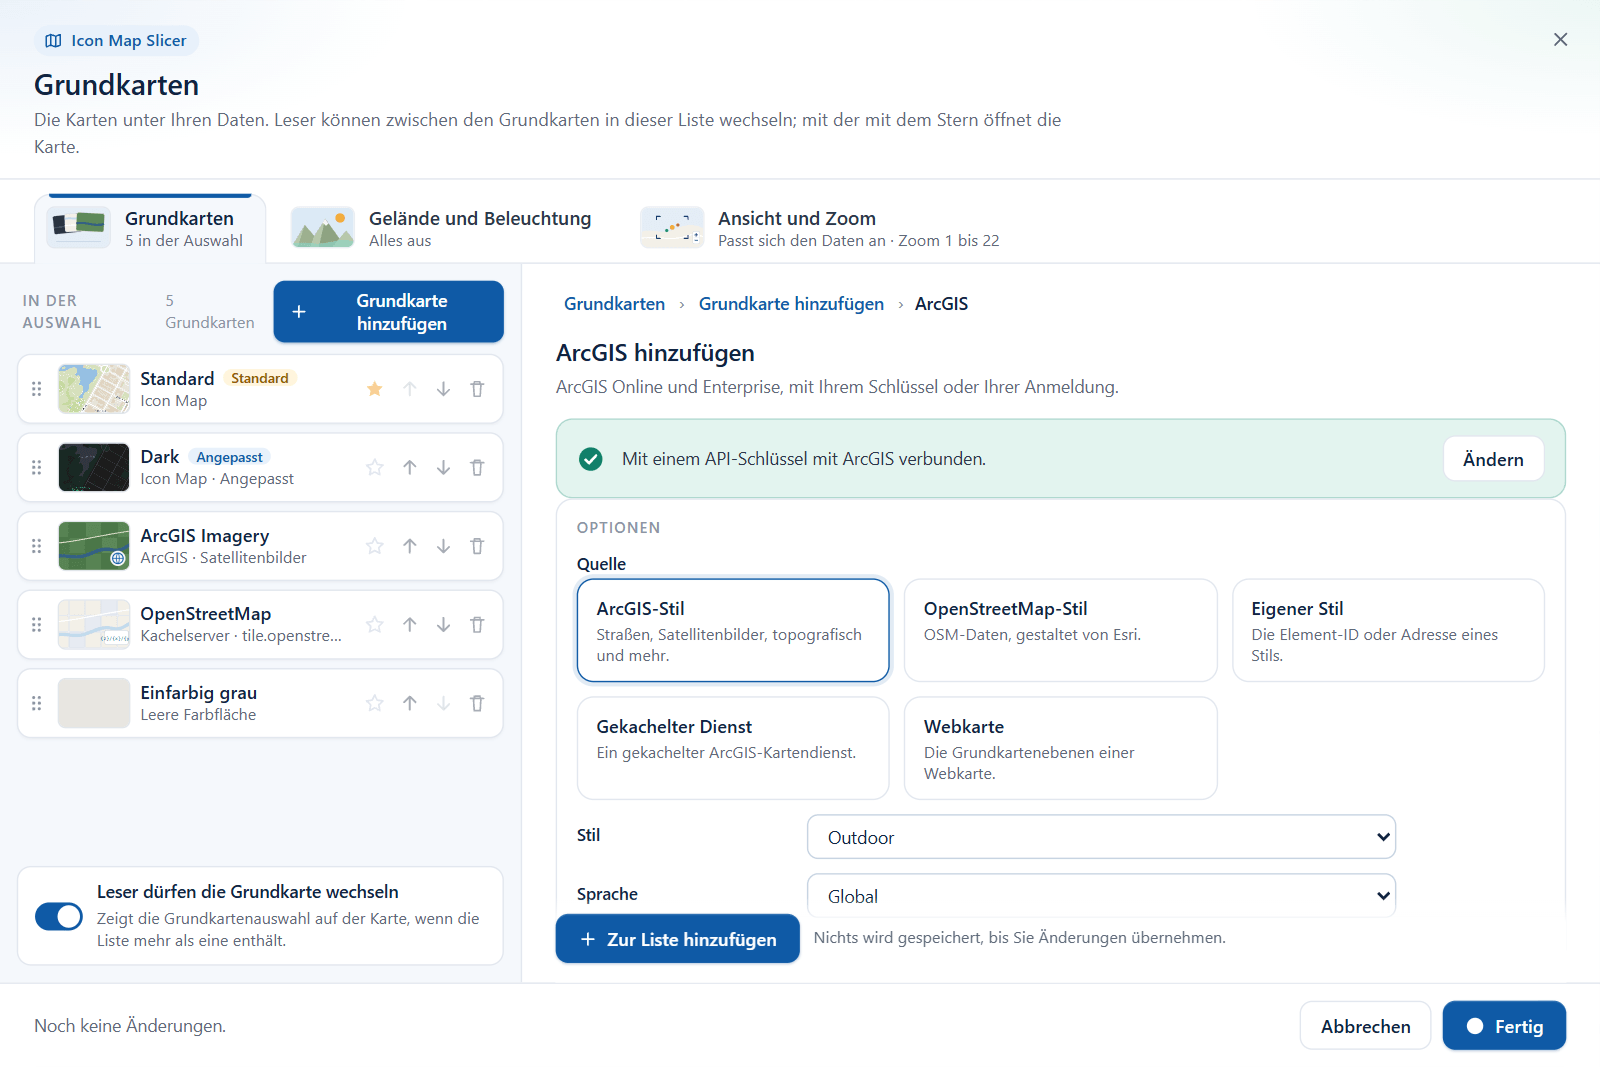The image size is (1600, 1067).
Task: Select the ArcGIS-Stil source option
Action: click(x=733, y=630)
